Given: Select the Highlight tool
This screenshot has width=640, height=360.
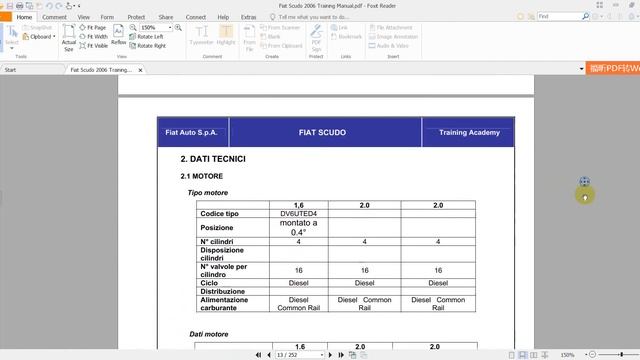Looking at the screenshot, I should tap(226, 35).
